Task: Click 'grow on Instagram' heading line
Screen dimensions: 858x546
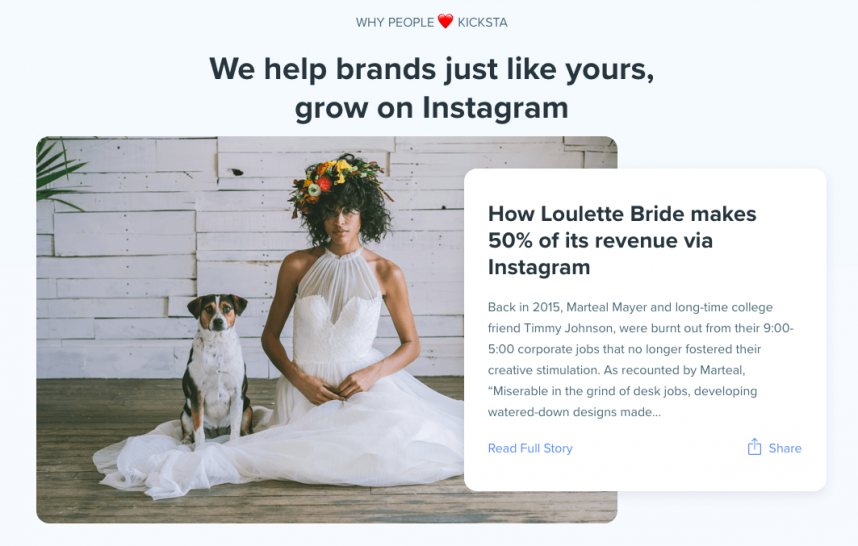Action: 431,108
